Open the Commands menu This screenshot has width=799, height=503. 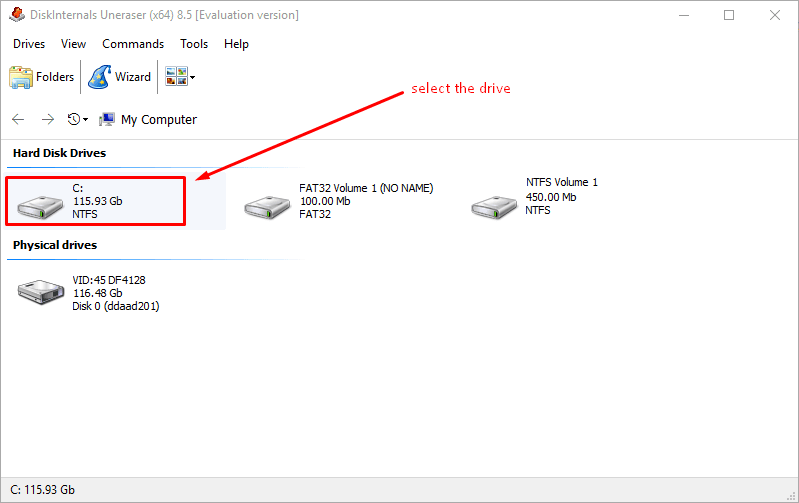pos(133,44)
